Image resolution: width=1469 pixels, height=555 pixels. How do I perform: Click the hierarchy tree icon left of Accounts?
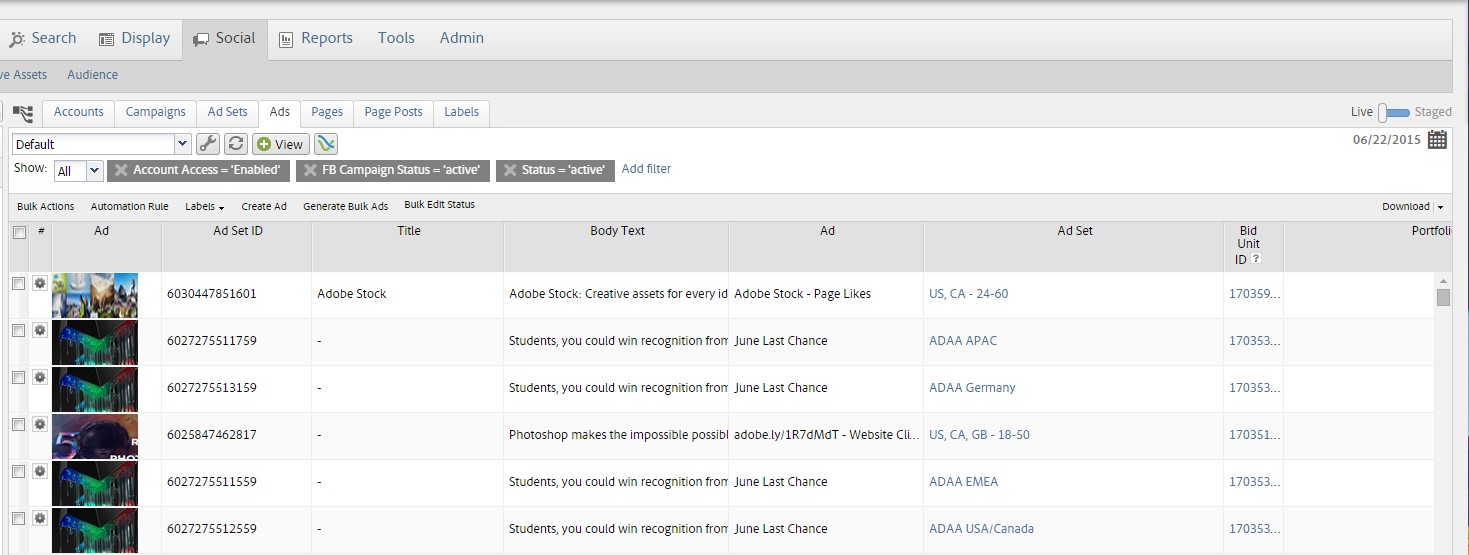click(23, 113)
